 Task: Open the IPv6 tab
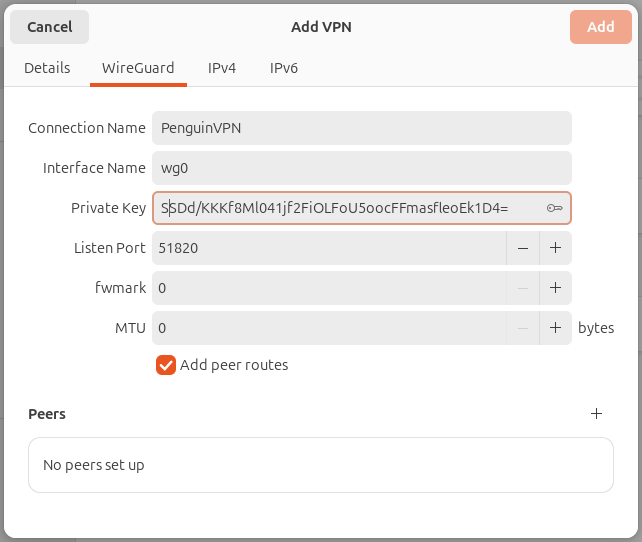pyautogui.click(x=284, y=68)
